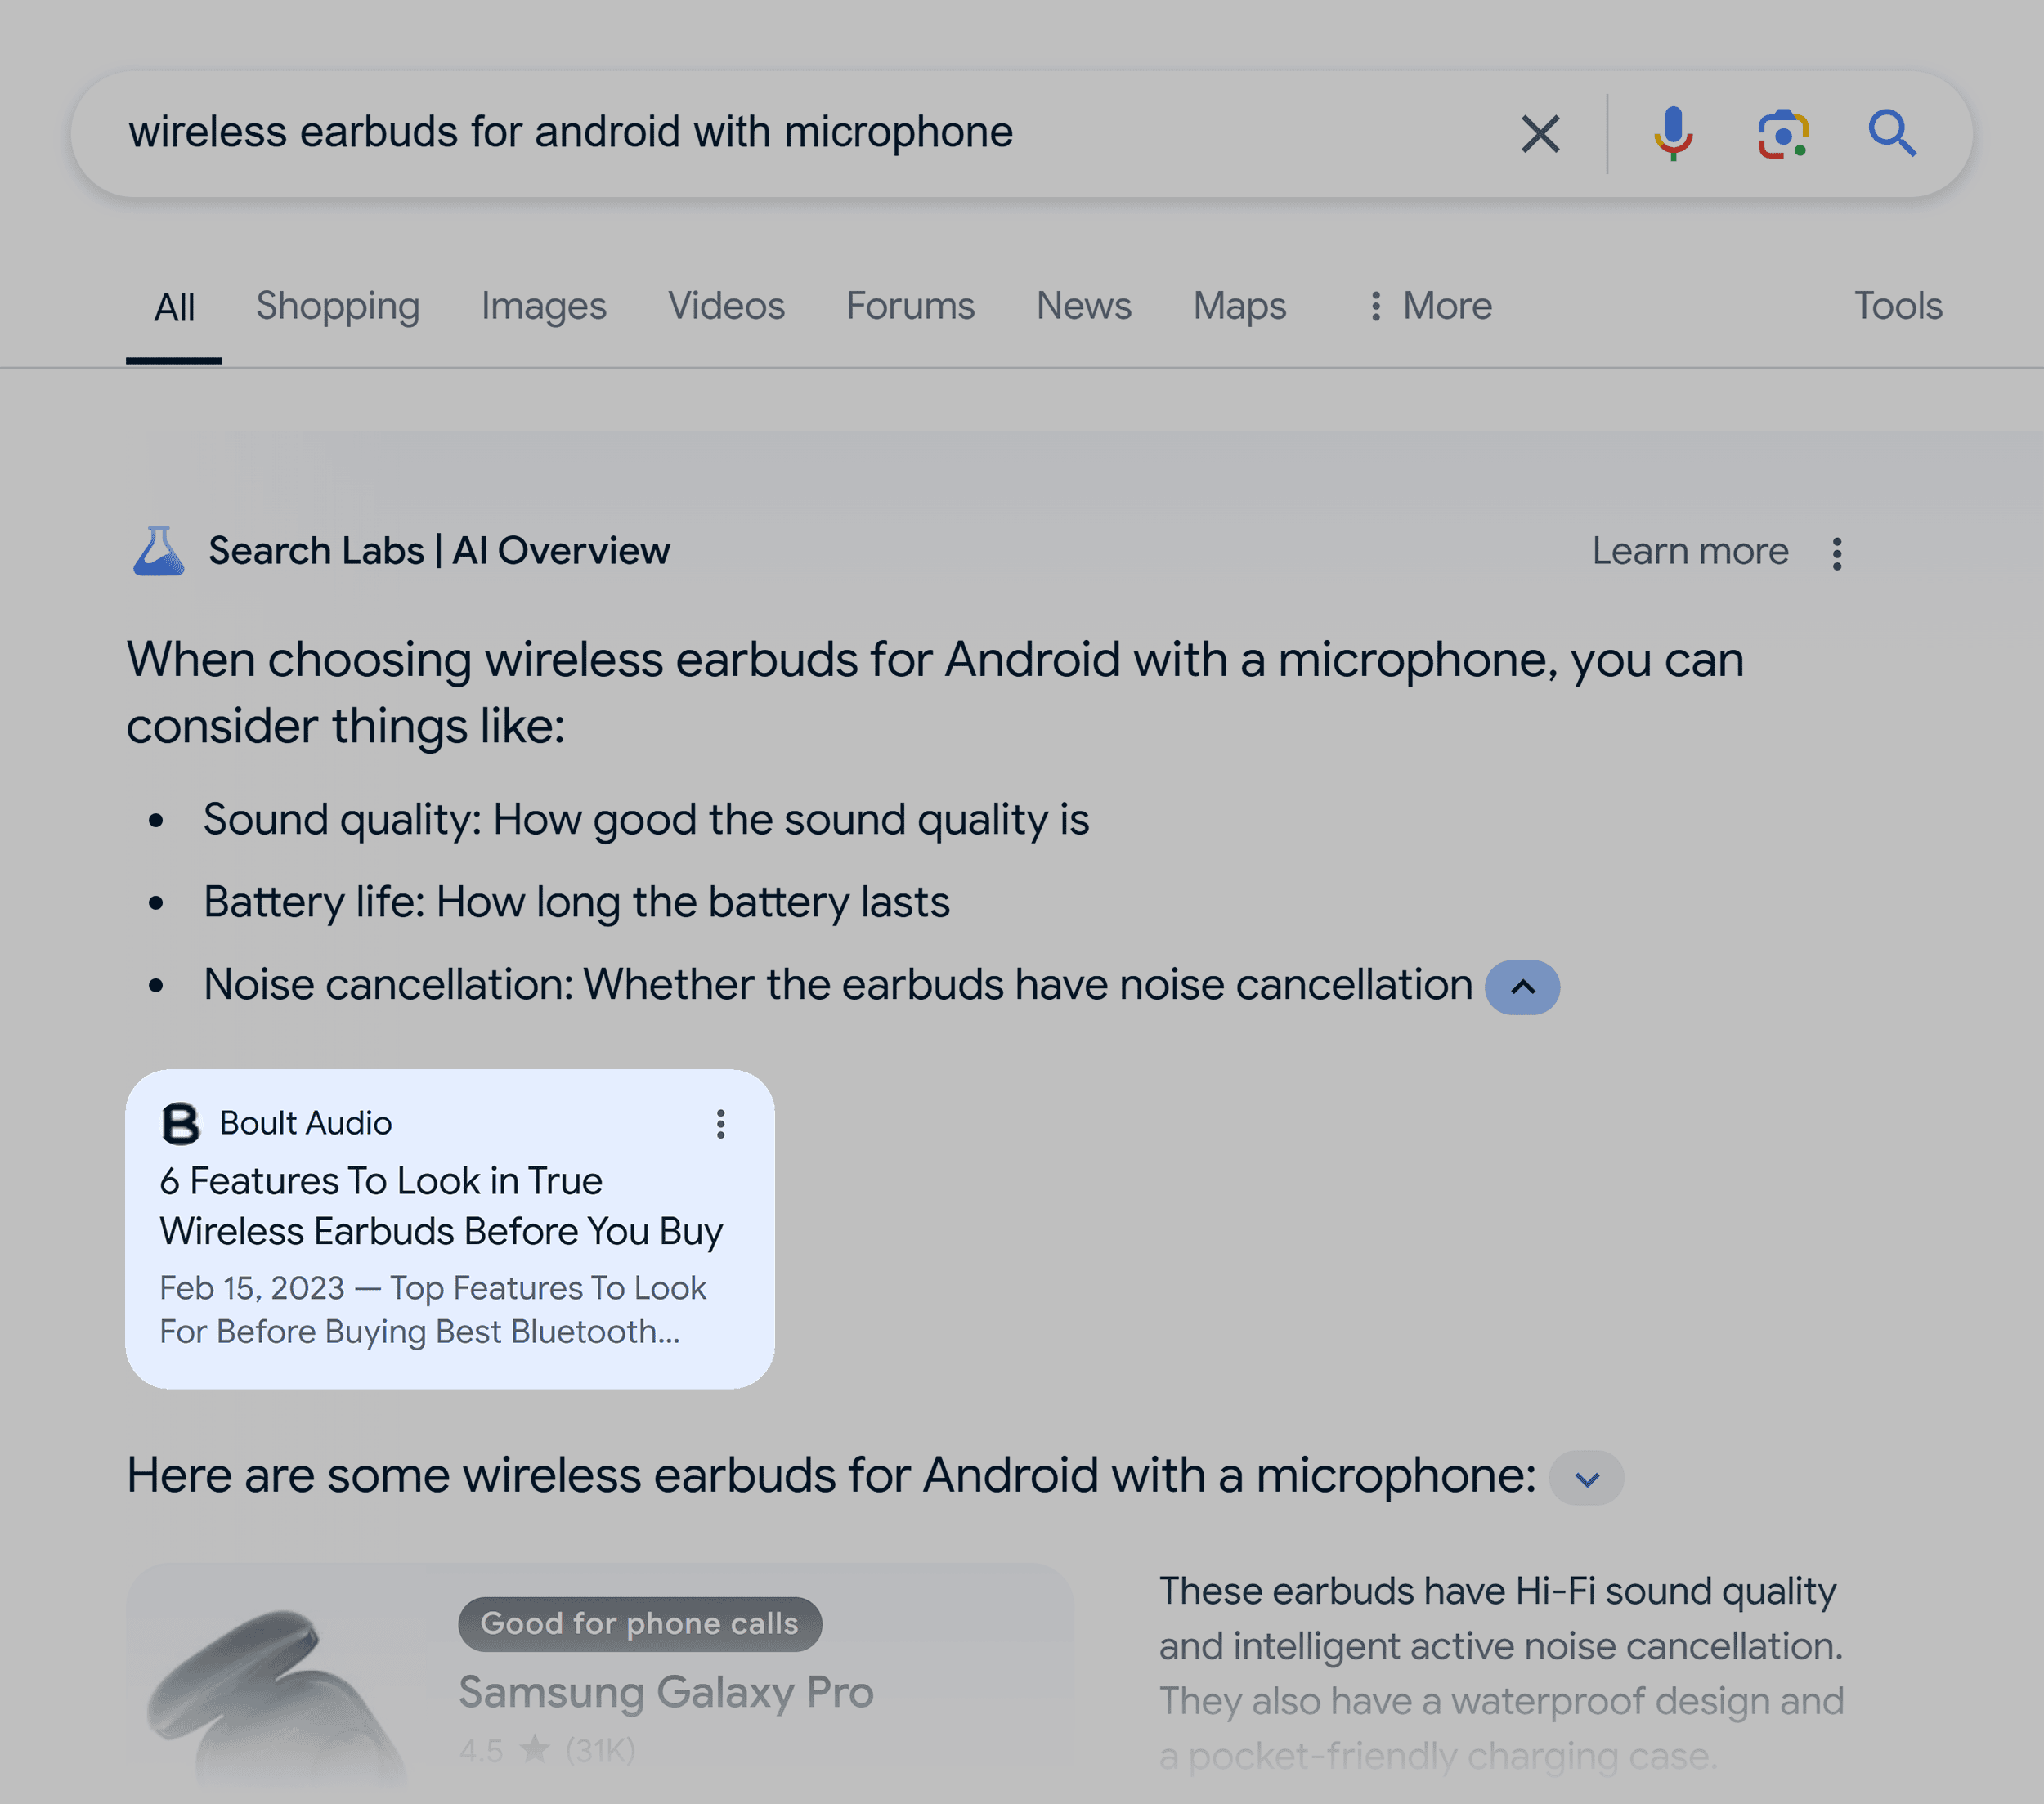2044x1804 pixels.
Task: Clear the search query with the X icon
Action: tap(1540, 133)
